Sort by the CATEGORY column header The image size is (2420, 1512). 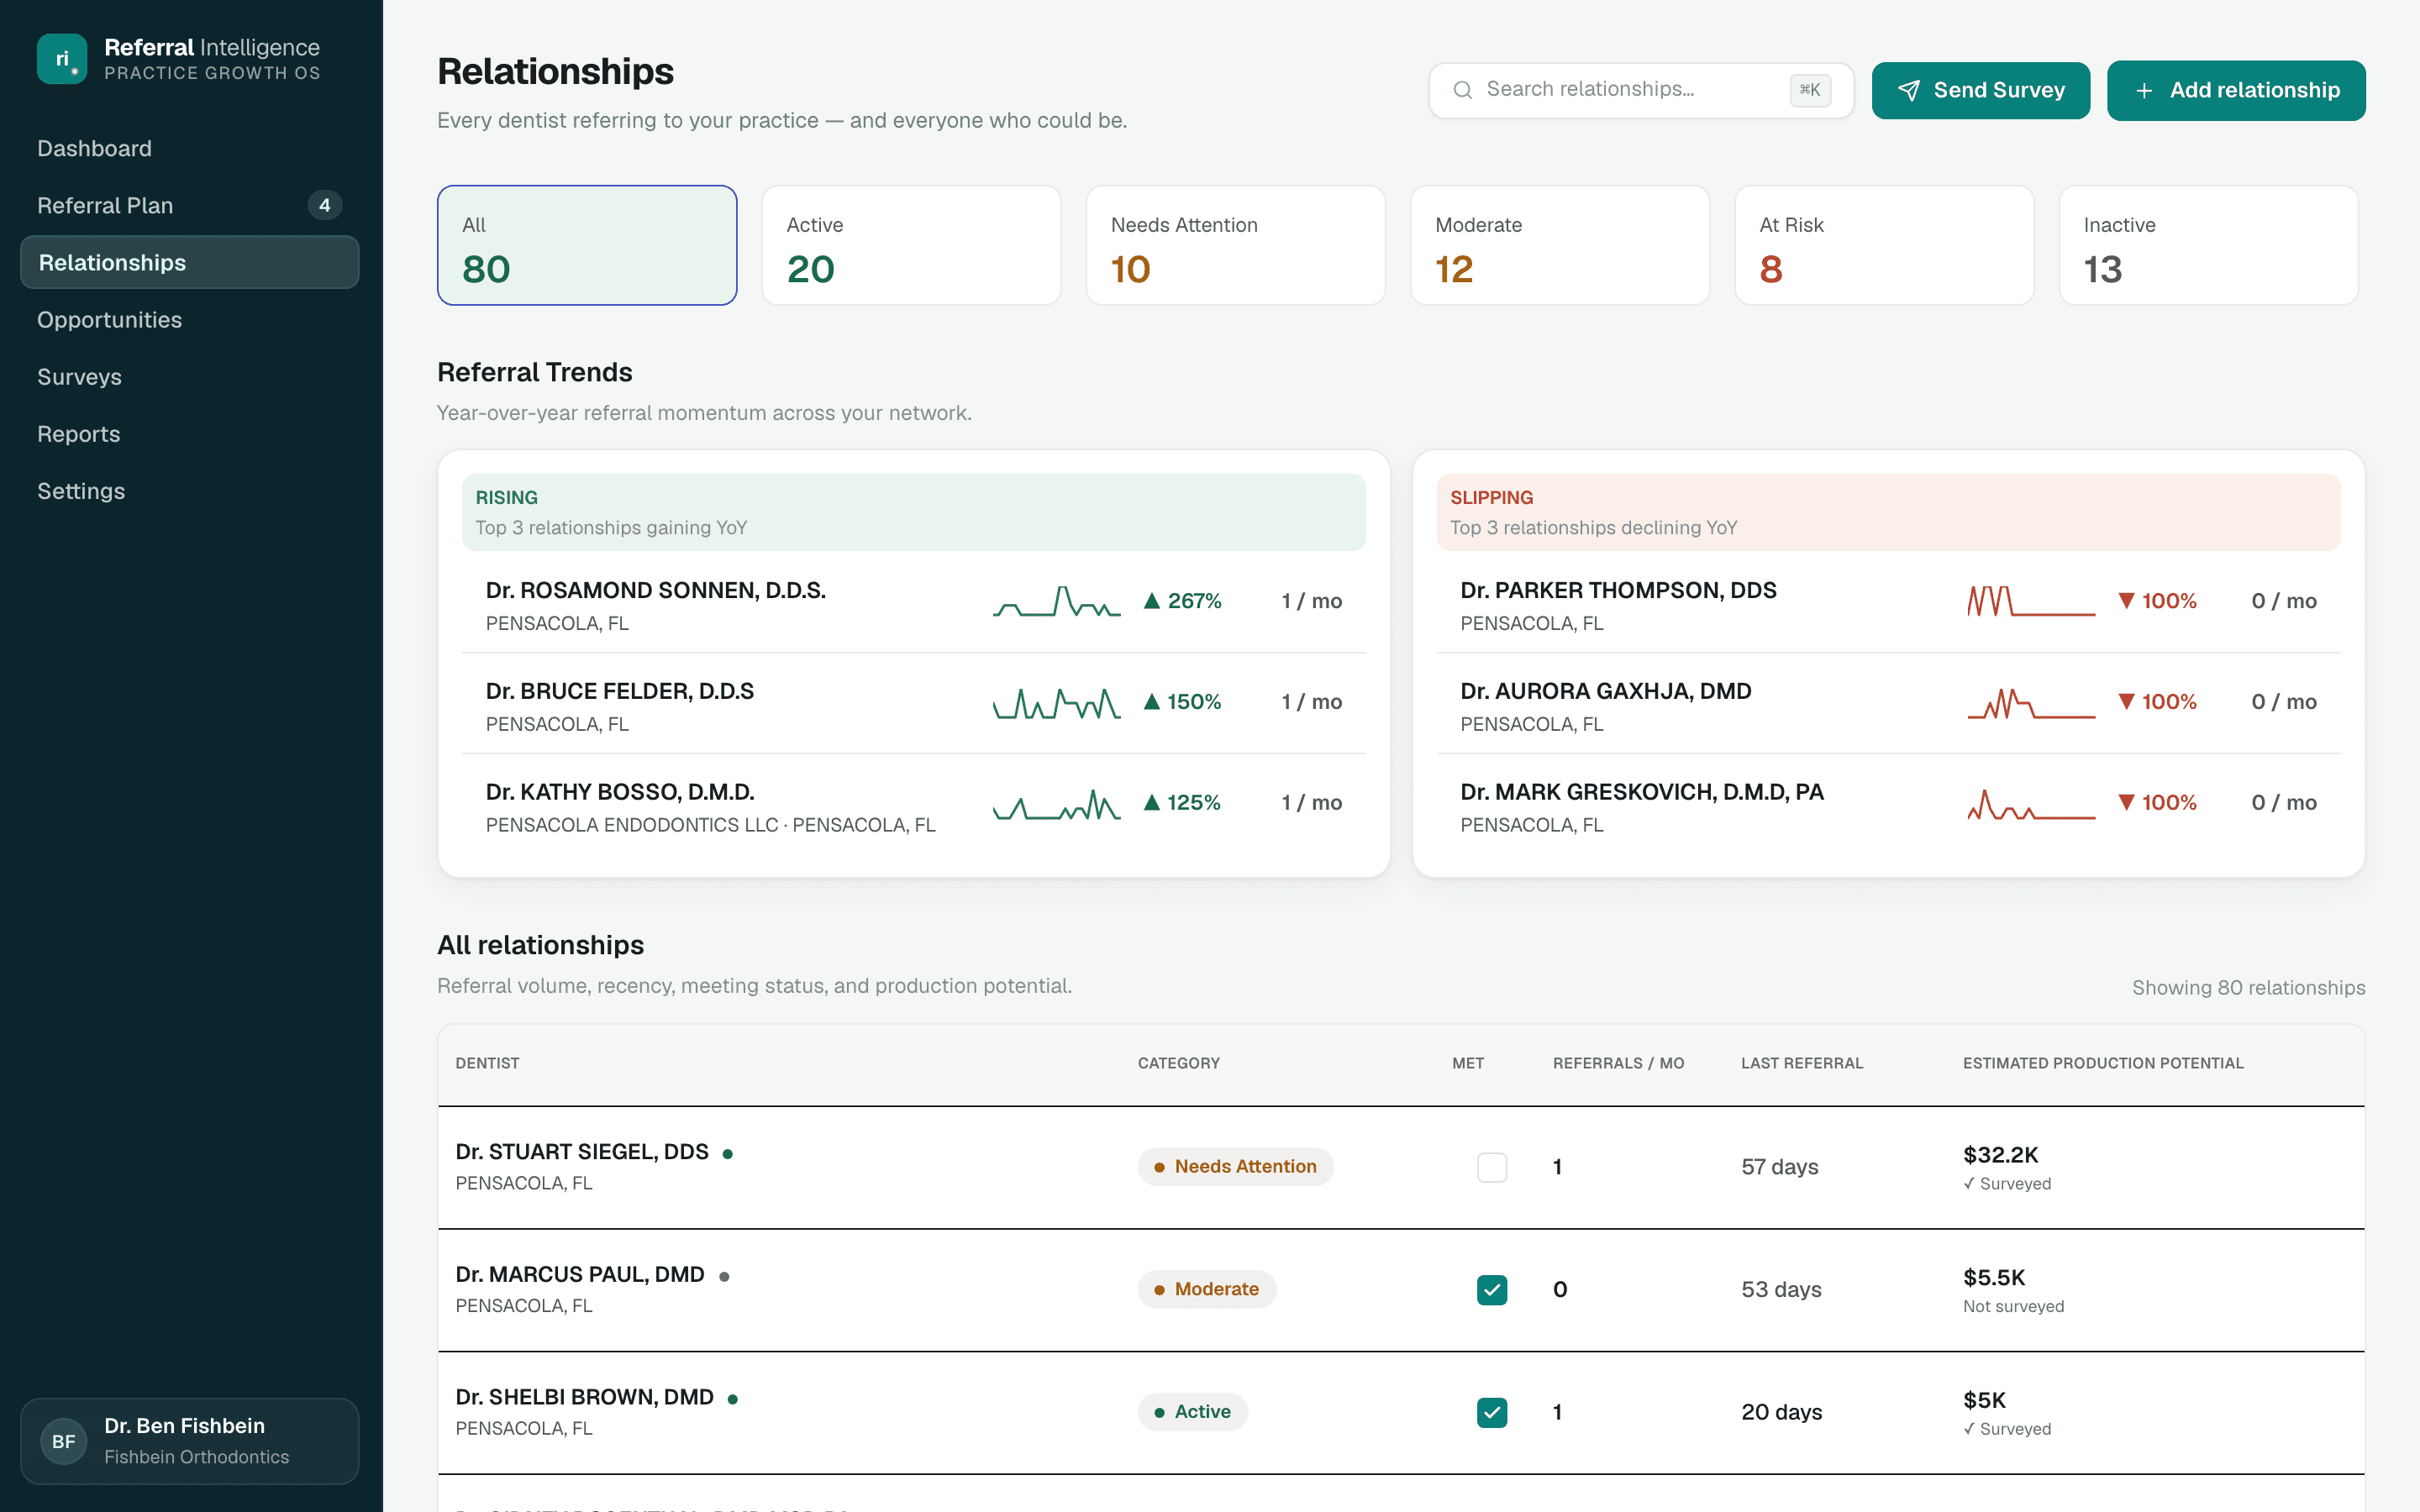[x=1178, y=1063]
